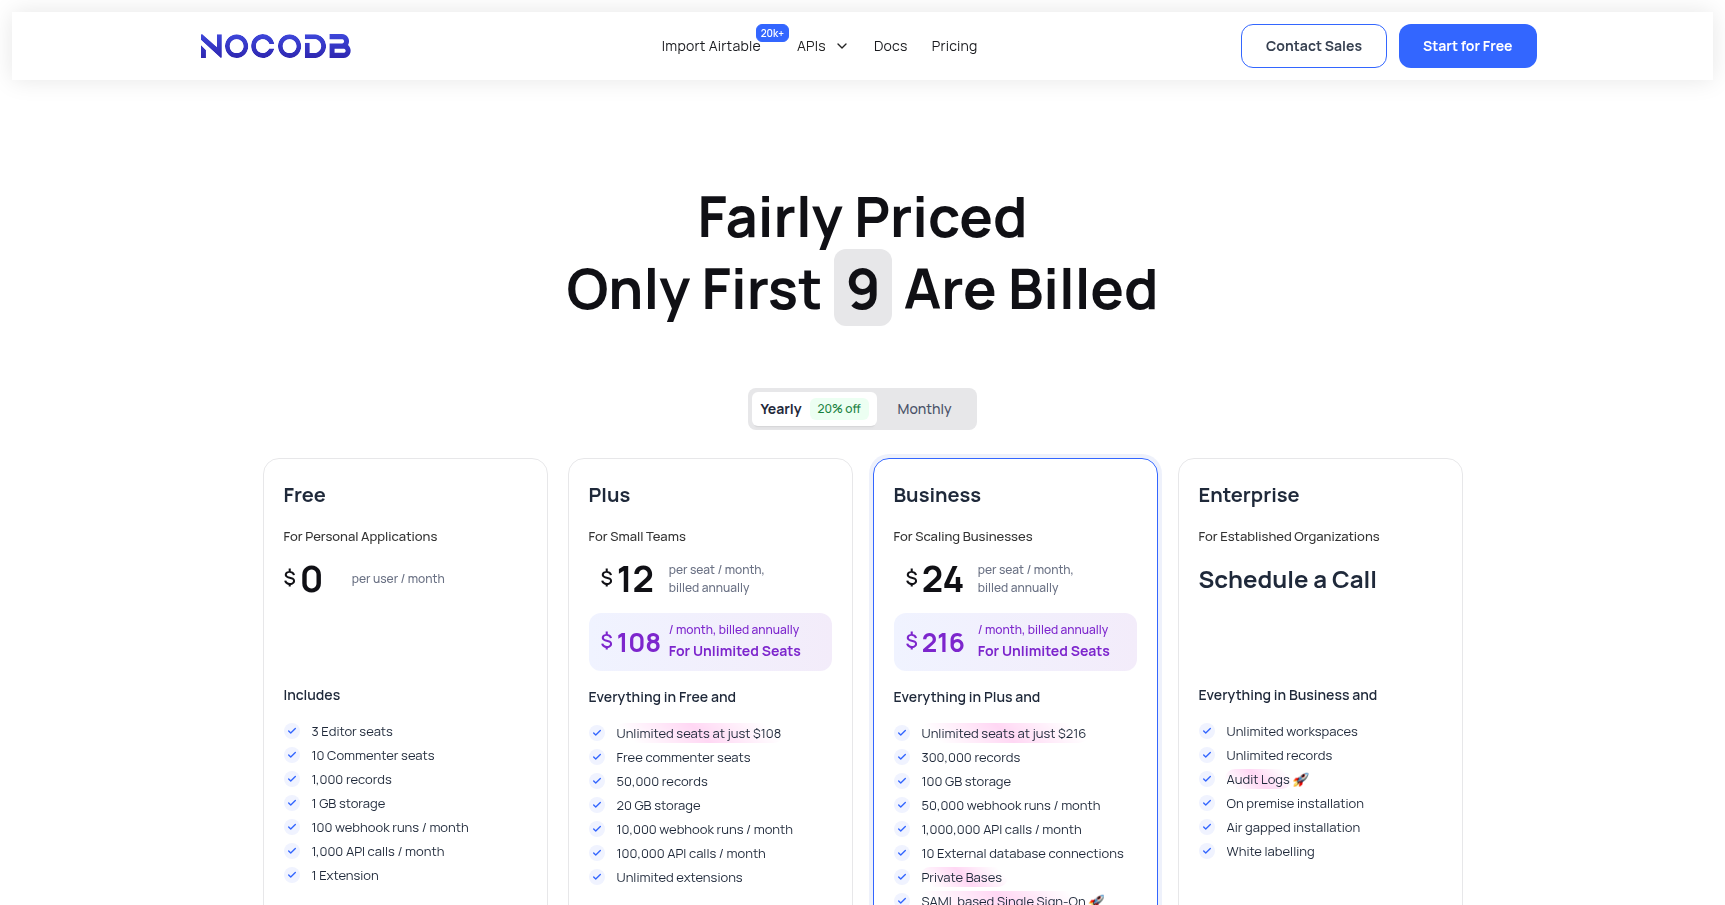1725x905 pixels.
Task: Click the checkmark beside 50,000 records
Action: pos(597,781)
